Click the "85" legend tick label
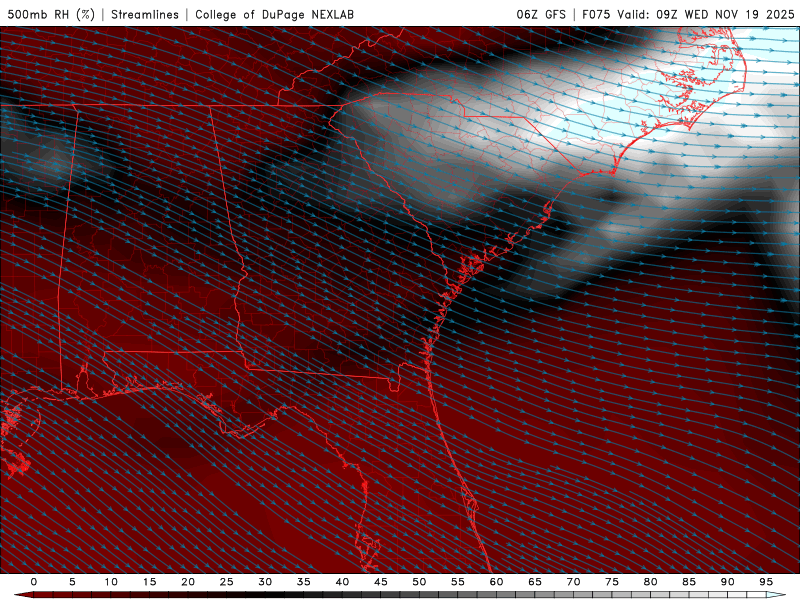Viewport: 800px width, 600px height. [689, 582]
